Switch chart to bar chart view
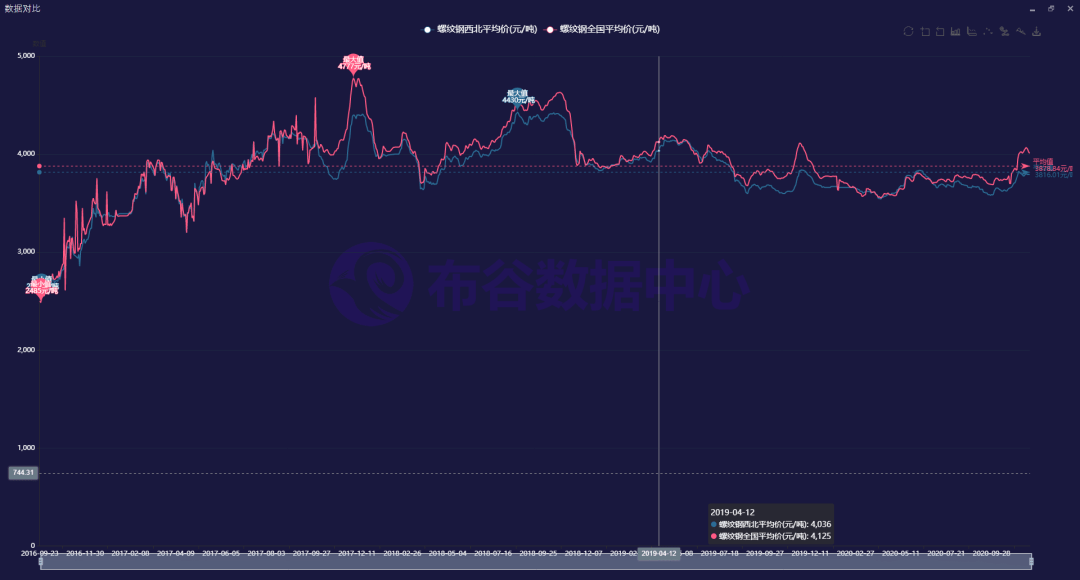Viewport: 1080px width, 580px height. 956,31
